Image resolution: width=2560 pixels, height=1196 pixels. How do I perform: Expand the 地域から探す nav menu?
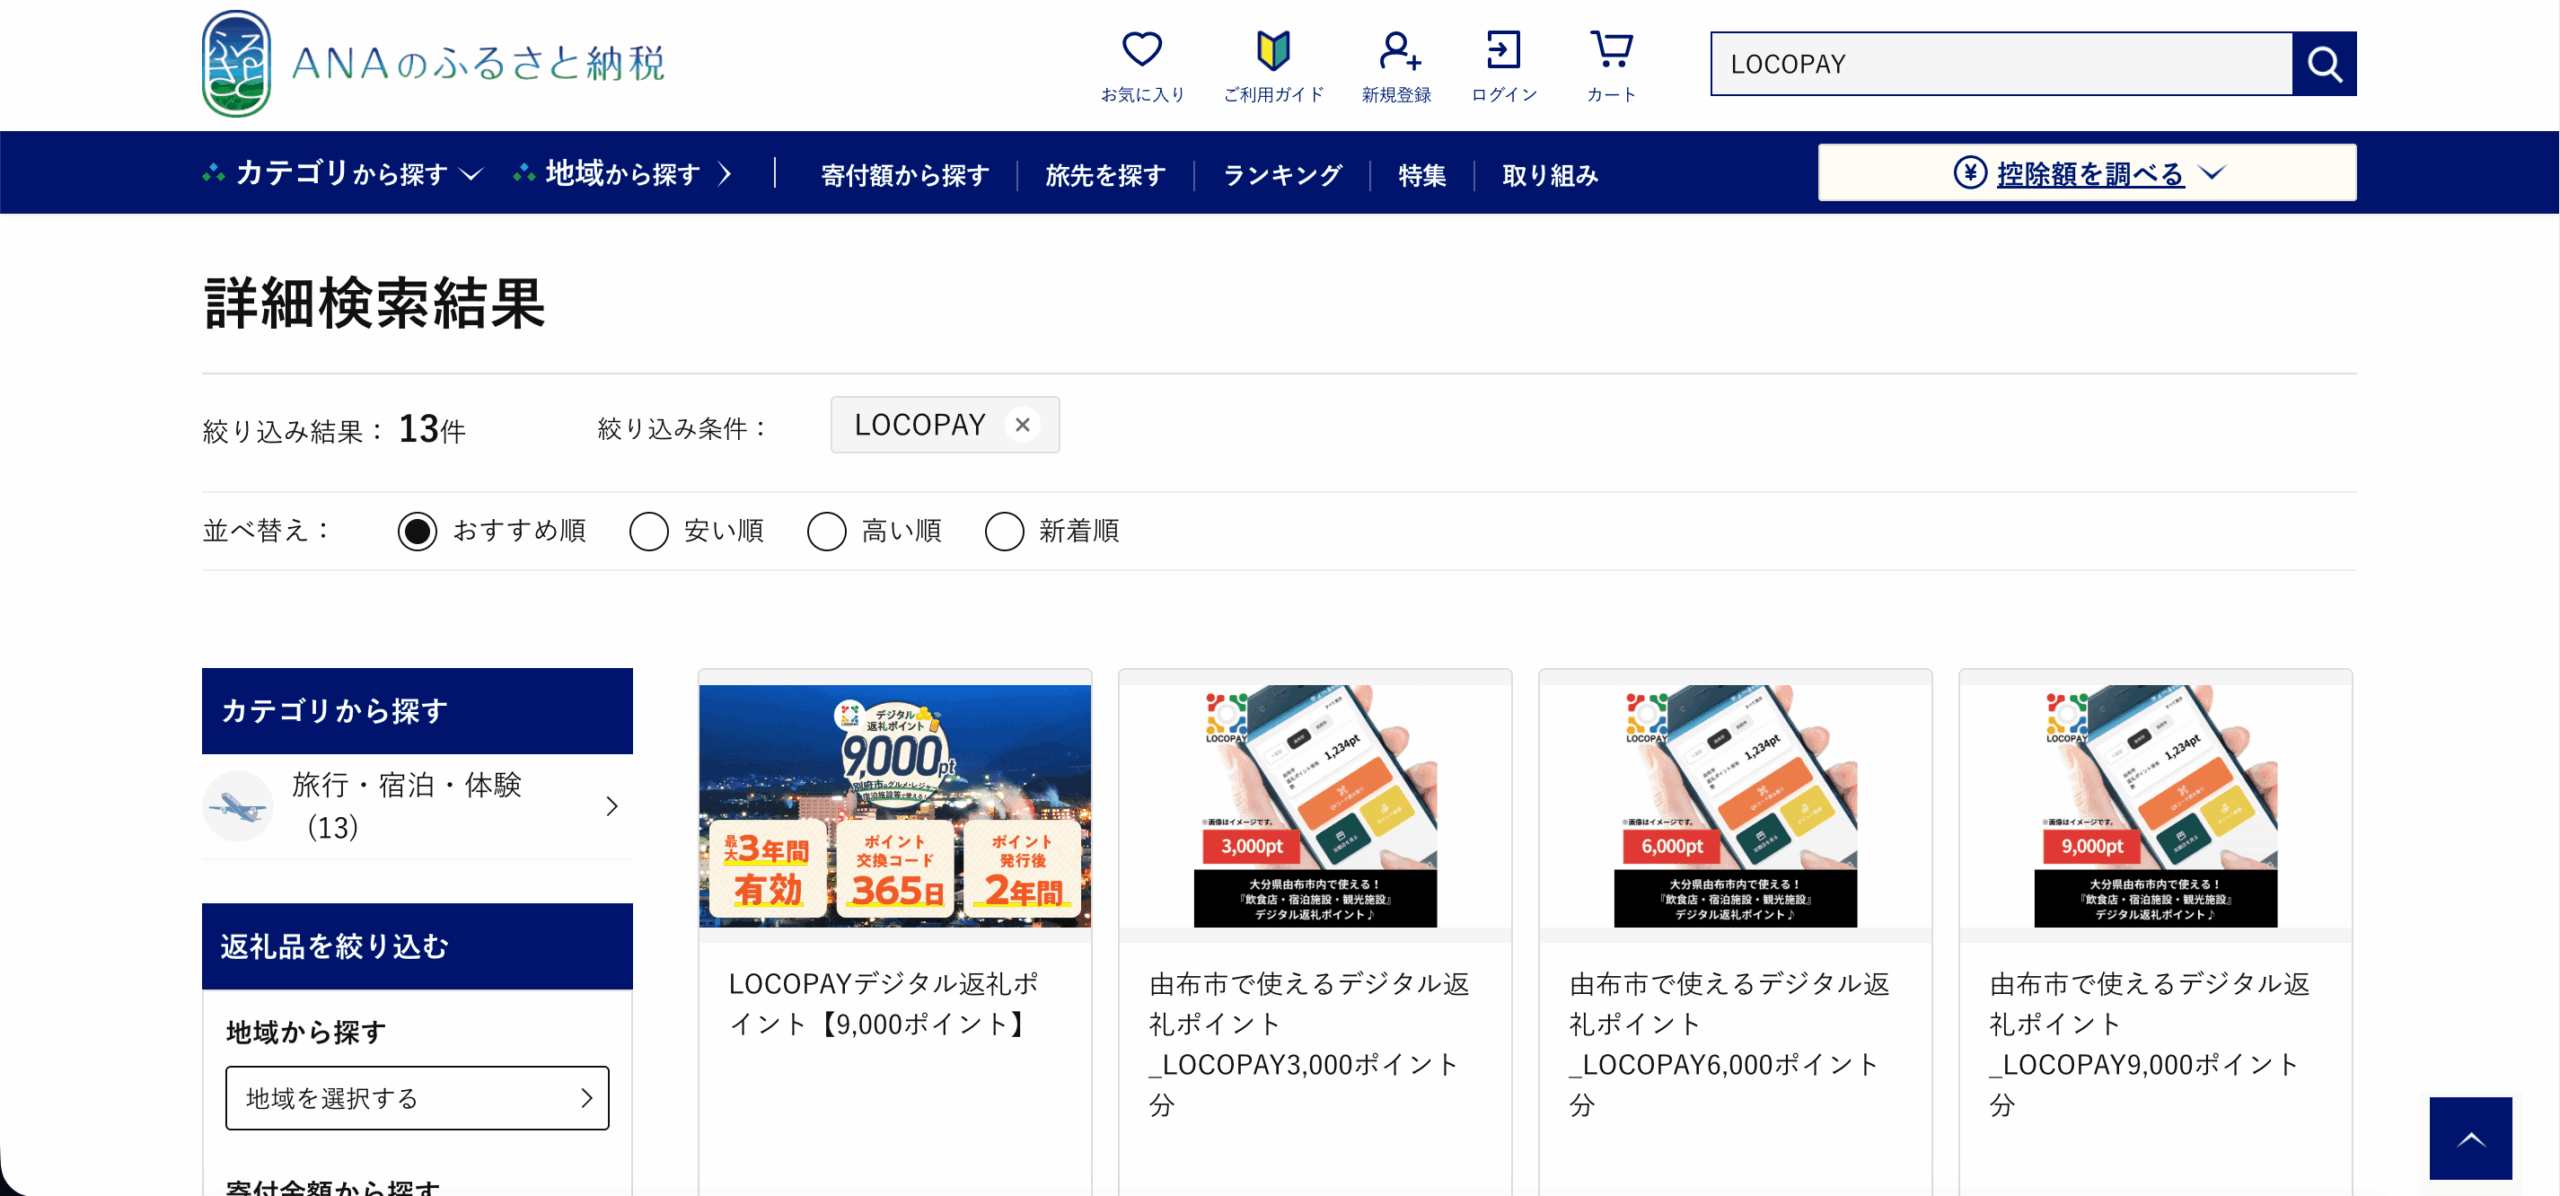(623, 174)
